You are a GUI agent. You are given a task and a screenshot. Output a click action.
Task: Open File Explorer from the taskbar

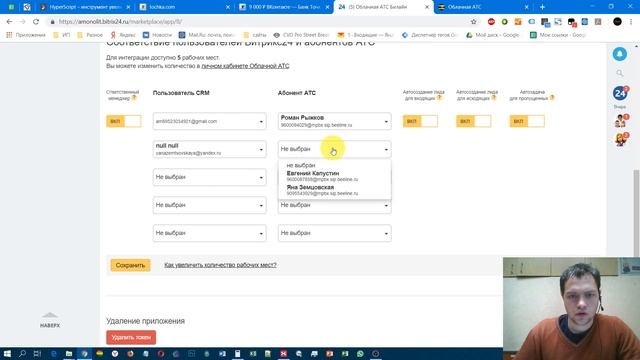pos(69,353)
